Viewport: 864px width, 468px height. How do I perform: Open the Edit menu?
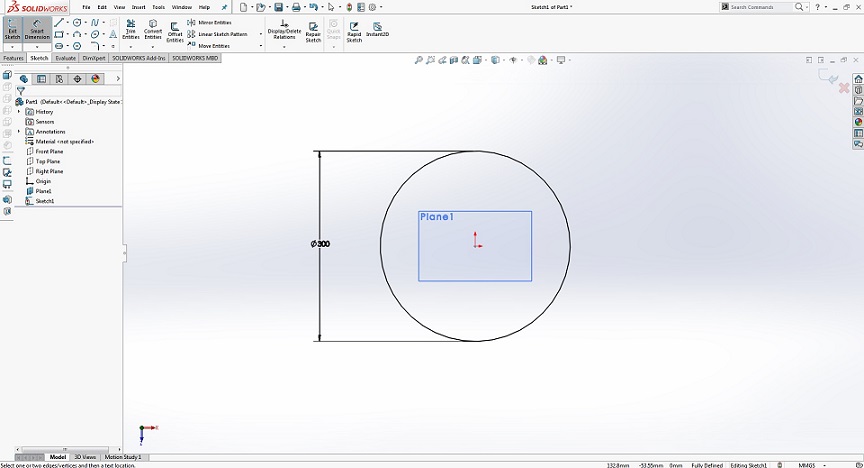point(102,7)
